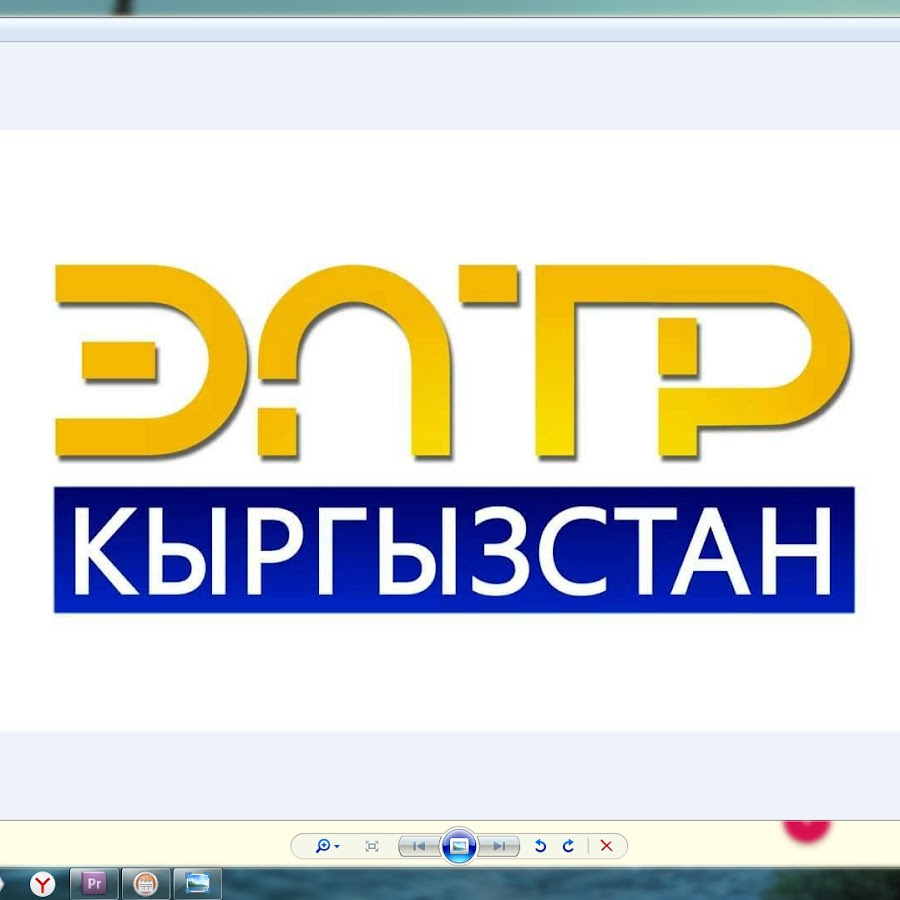Open Yandex Browser from taskbar

pyautogui.click(x=42, y=884)
